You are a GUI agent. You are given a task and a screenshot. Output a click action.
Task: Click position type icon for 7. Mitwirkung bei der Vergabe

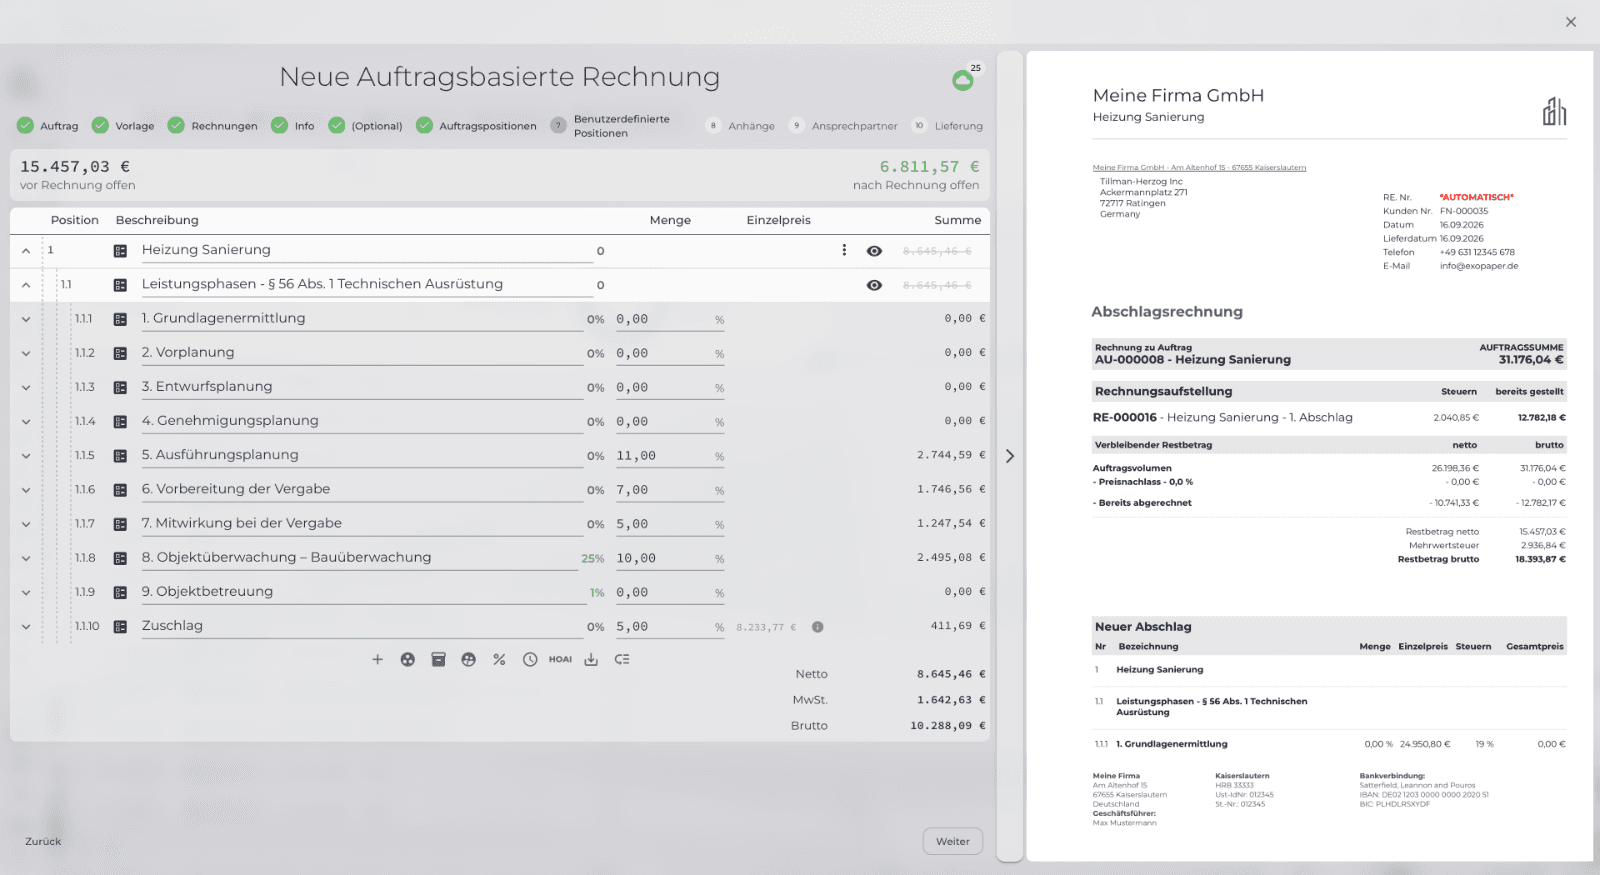(x=120, y=524)
